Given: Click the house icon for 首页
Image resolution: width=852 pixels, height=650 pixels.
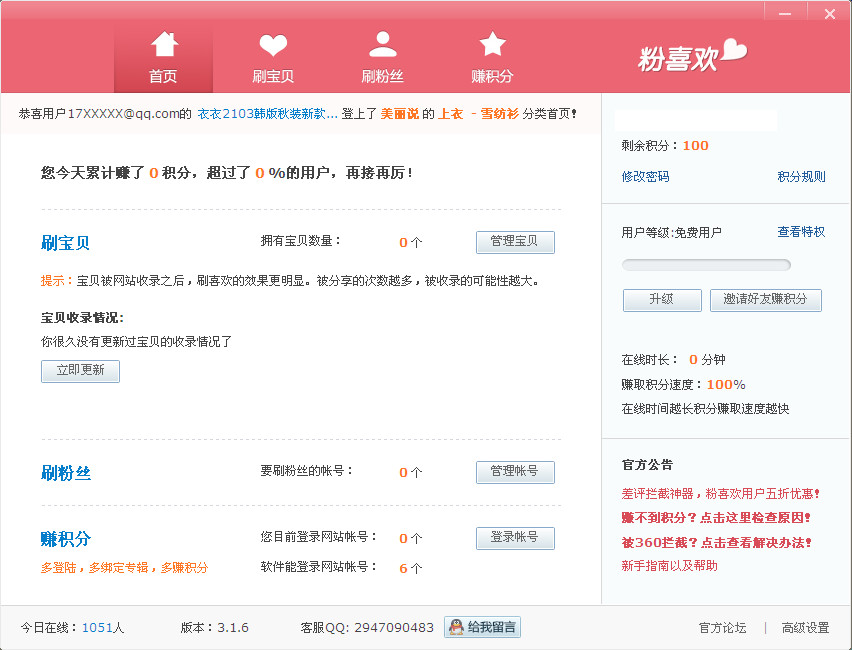Looking at the screenshot, I should click(x=164, y=45).
